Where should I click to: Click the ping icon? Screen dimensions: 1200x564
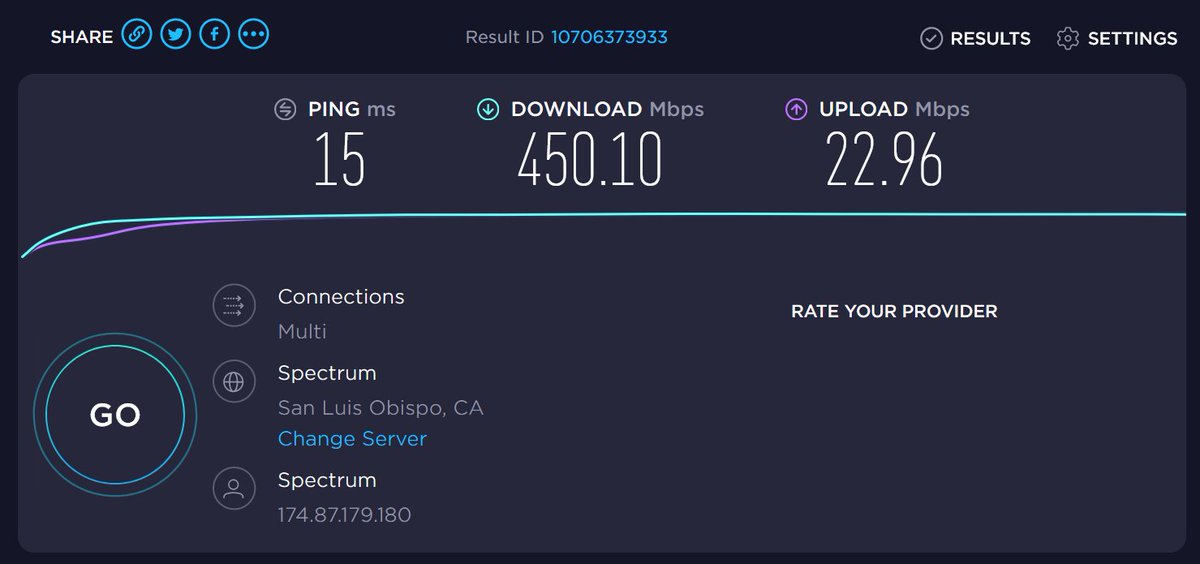285,109
